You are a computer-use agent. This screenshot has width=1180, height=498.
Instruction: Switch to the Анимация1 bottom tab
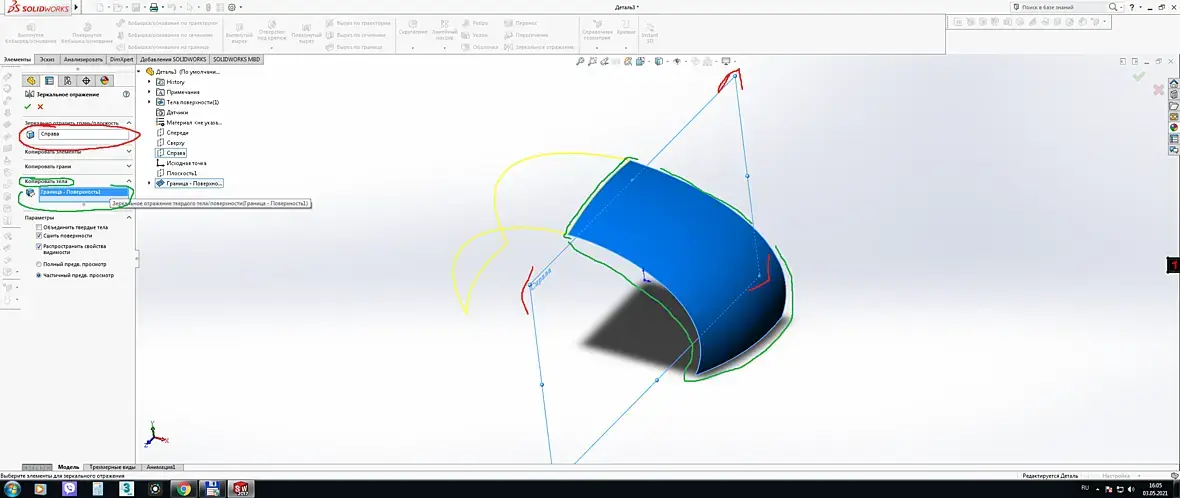[161, 467]
